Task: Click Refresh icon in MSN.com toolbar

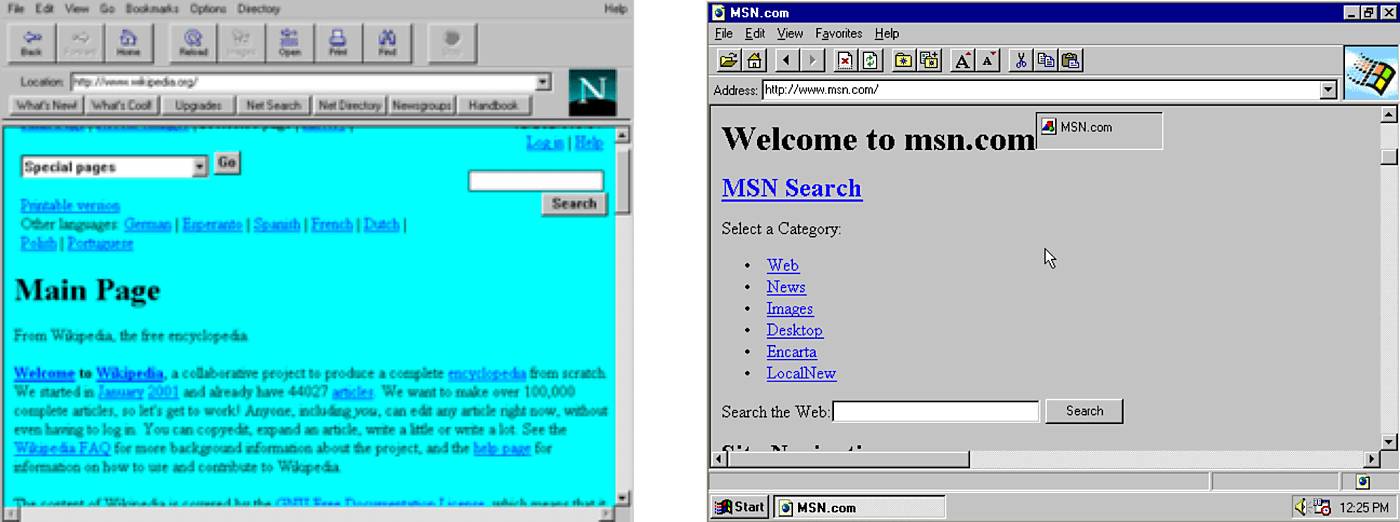Action: 870,61
